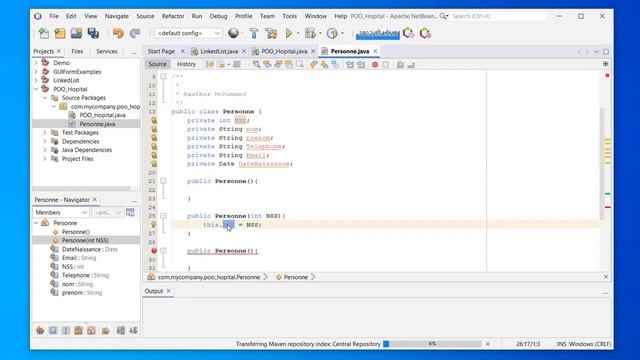Toggle Show Static Members filter in the Navigator

(x=66, y=330)
